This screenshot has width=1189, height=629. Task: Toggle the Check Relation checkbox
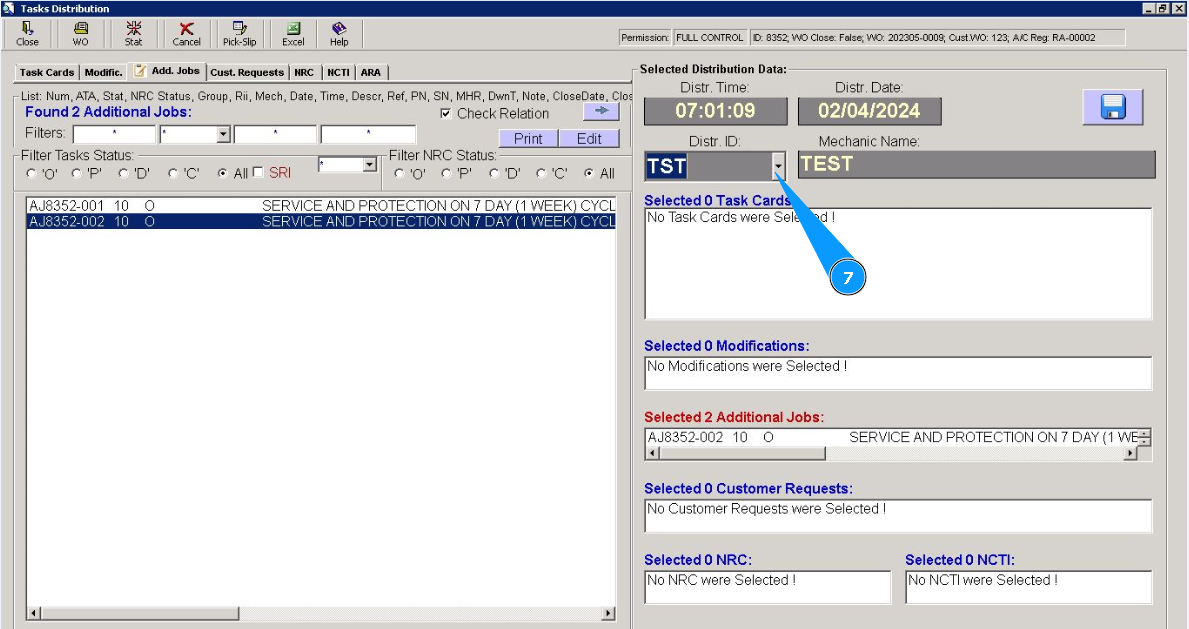tap(446, 114)
